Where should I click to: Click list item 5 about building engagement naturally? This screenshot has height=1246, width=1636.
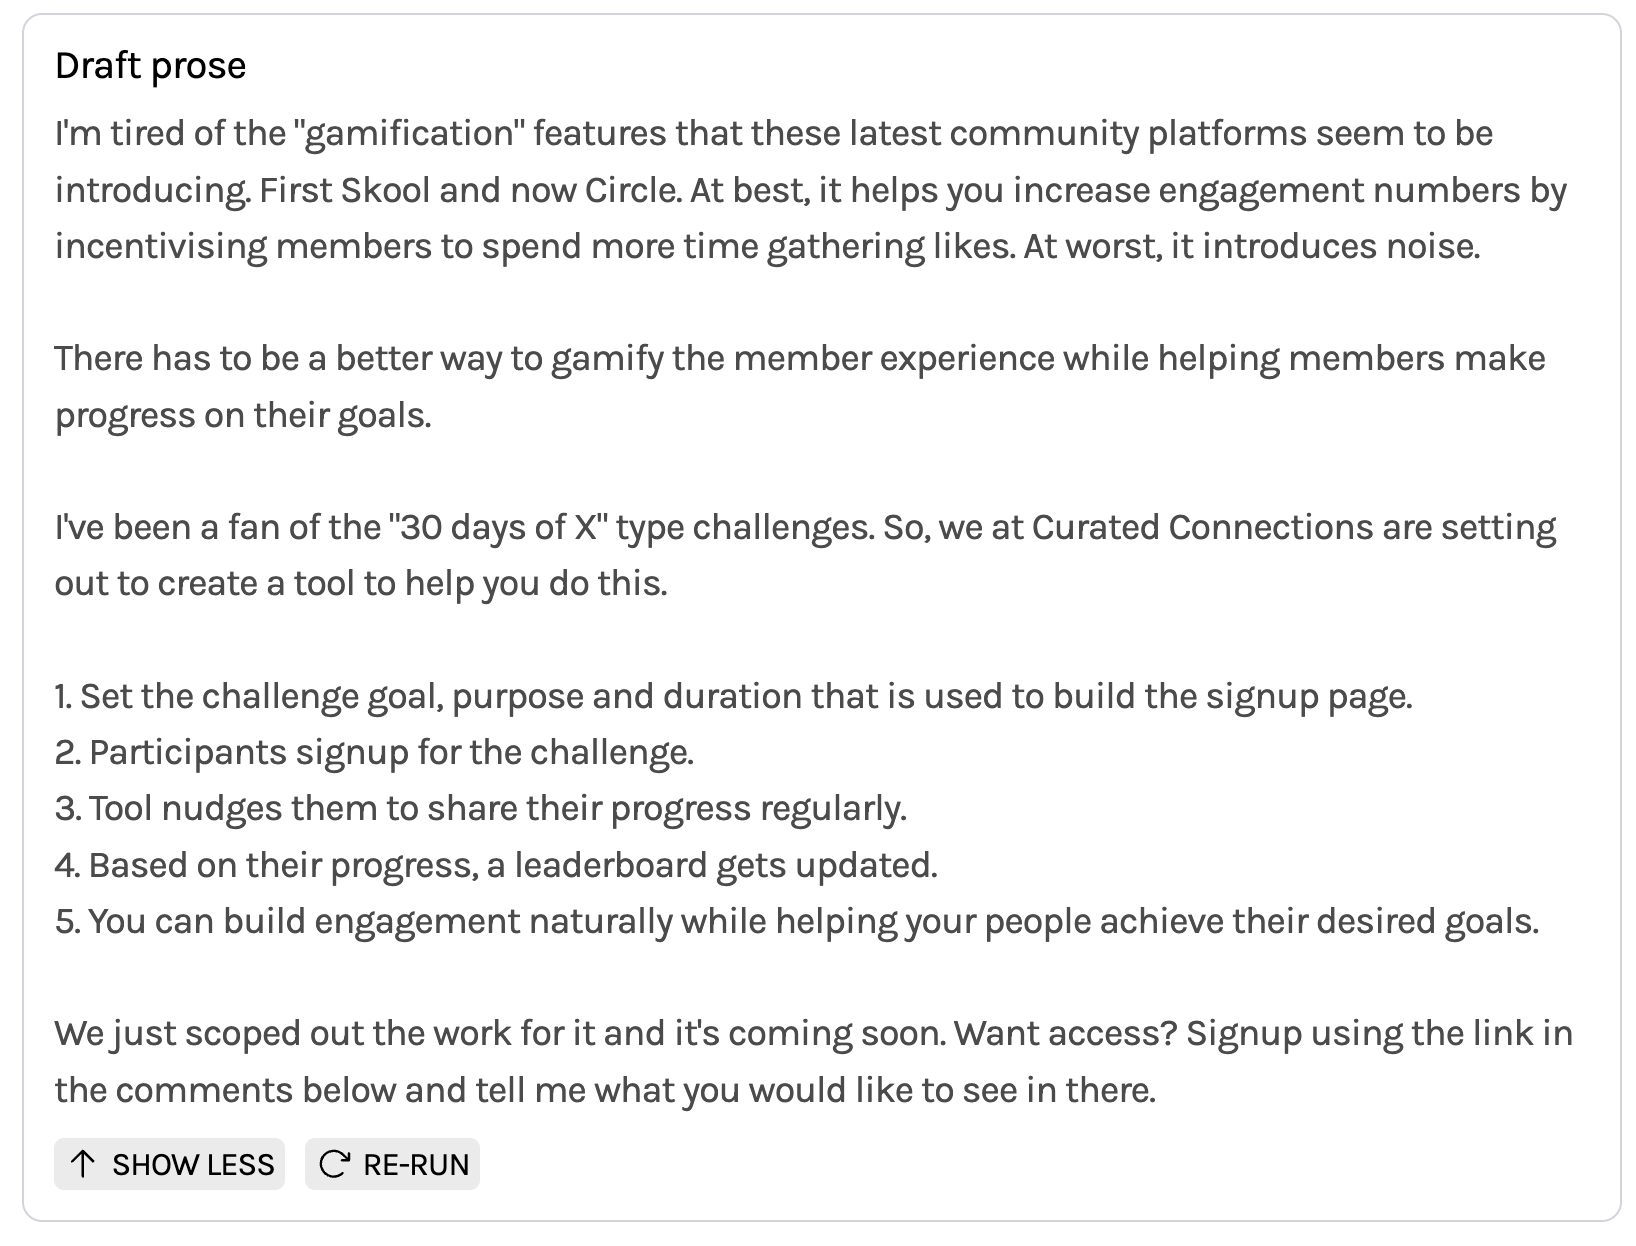797,920
